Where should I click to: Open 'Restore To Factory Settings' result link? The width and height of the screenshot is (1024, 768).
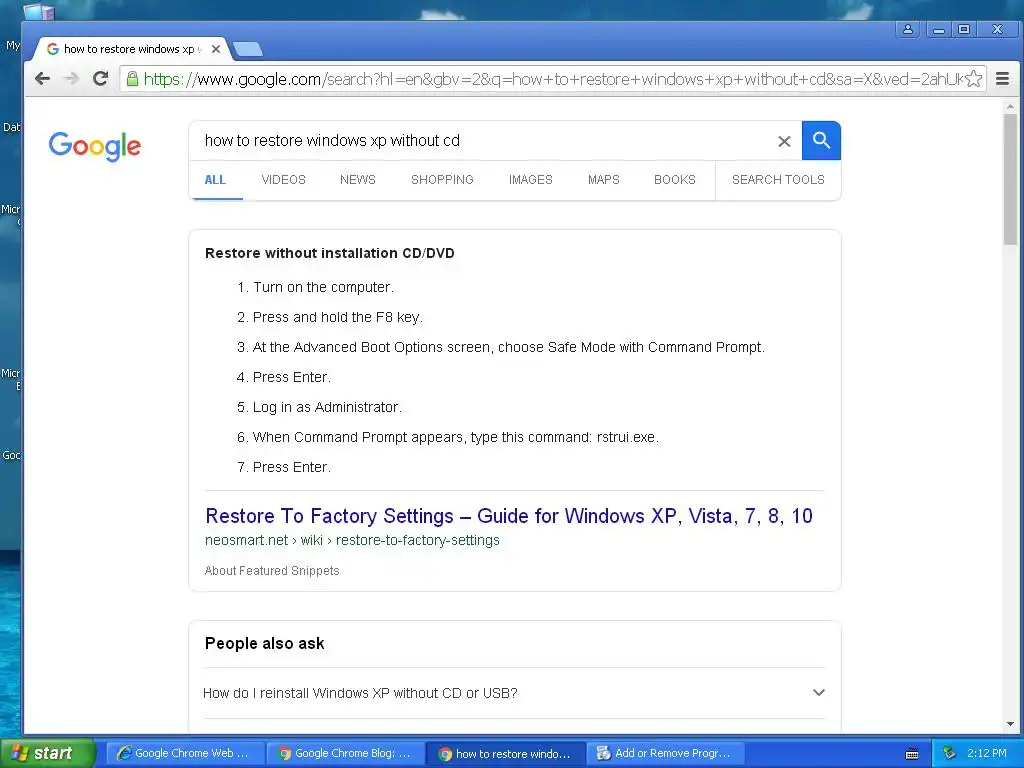509,516
